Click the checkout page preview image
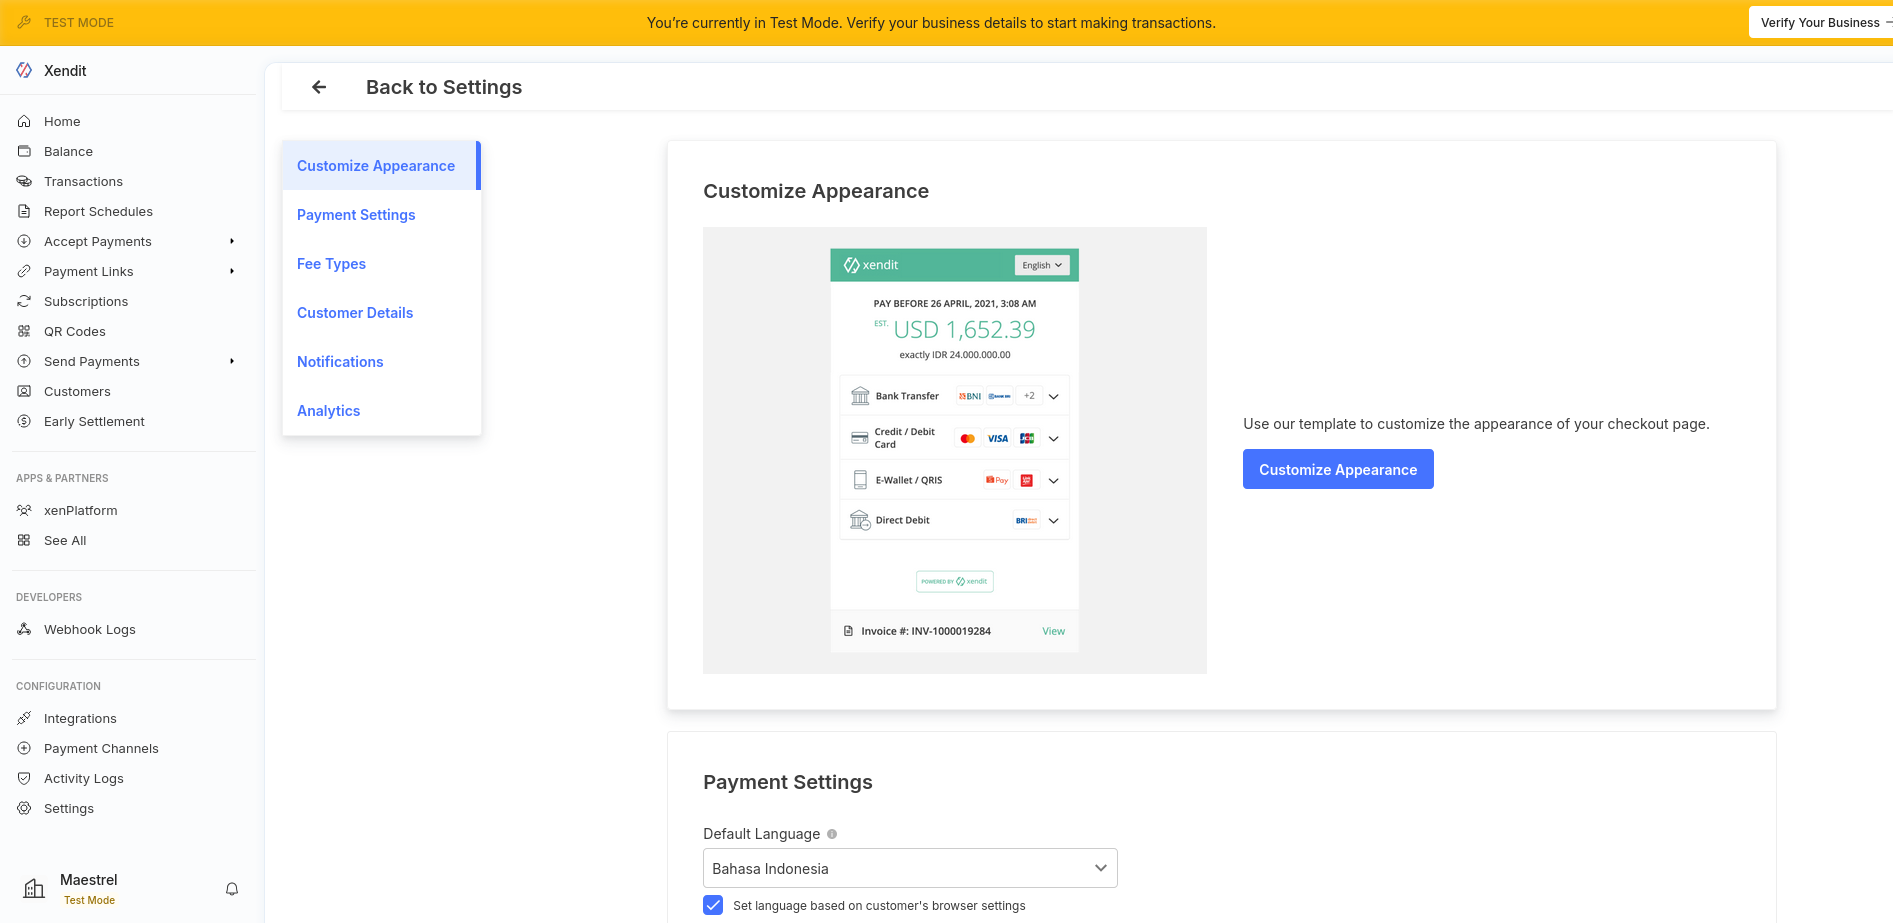 (954, 450)
